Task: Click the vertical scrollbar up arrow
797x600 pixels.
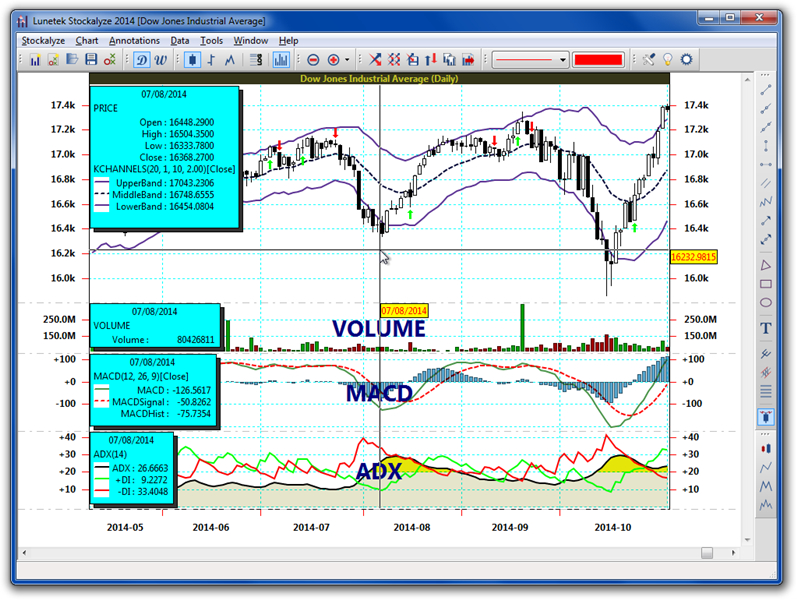Action: coord(747,79)
